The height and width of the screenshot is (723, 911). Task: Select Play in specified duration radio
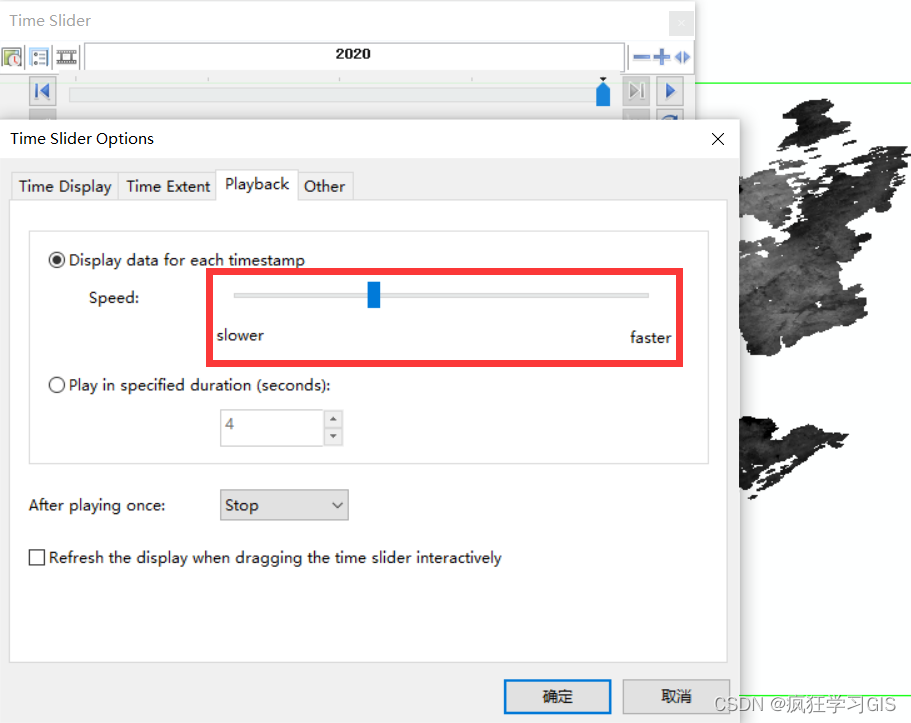(56, 385)
